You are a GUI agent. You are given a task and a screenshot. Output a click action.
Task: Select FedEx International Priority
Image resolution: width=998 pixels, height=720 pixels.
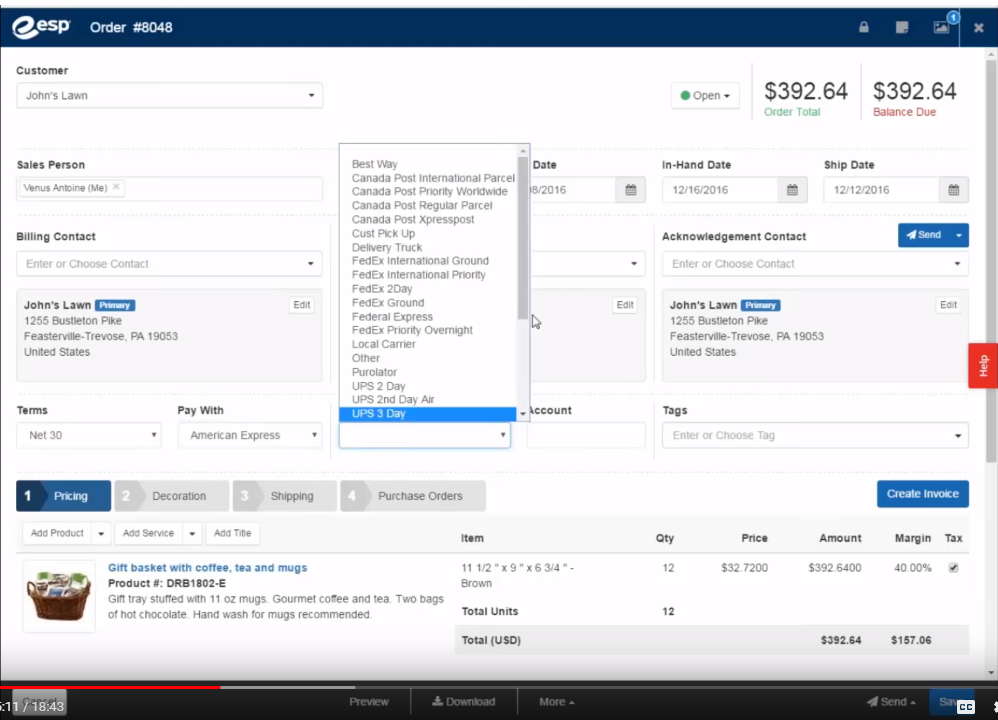coord(418,275)
